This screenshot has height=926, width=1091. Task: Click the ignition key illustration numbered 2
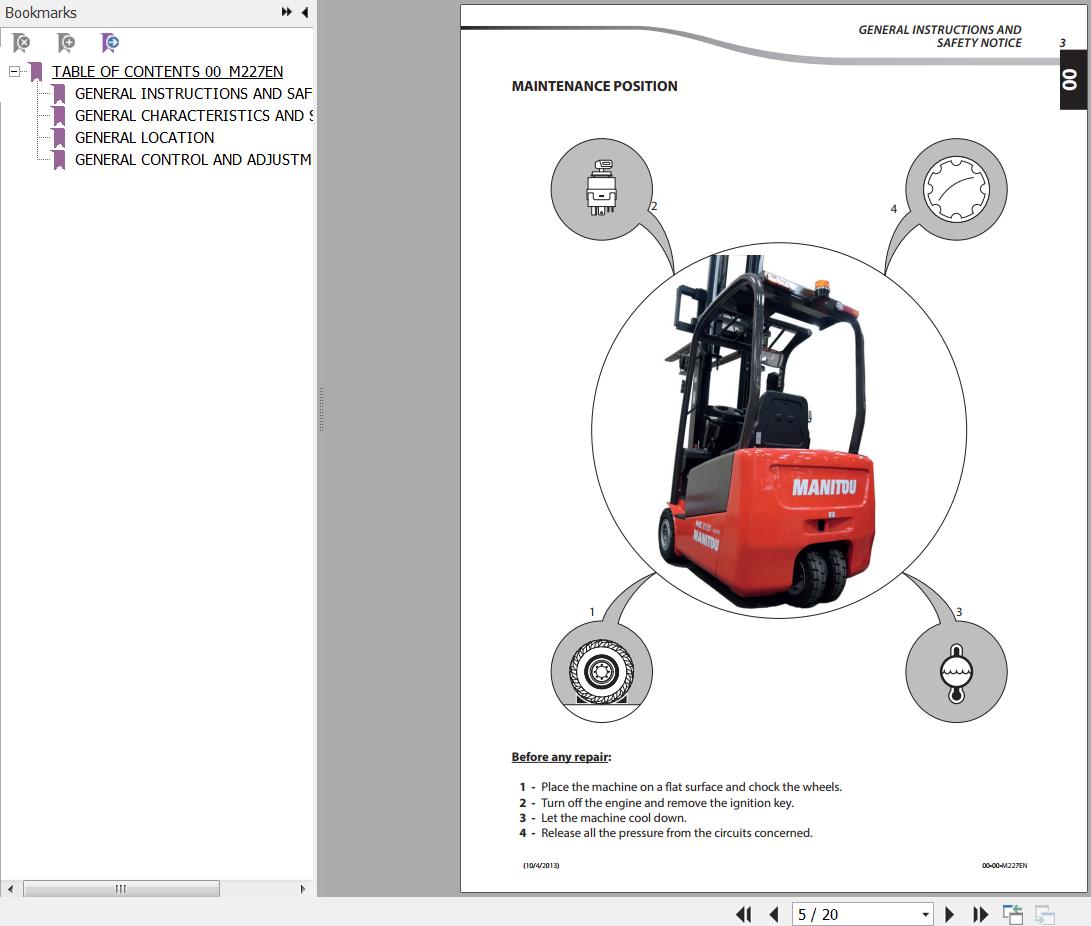click(x=602, y=189)
